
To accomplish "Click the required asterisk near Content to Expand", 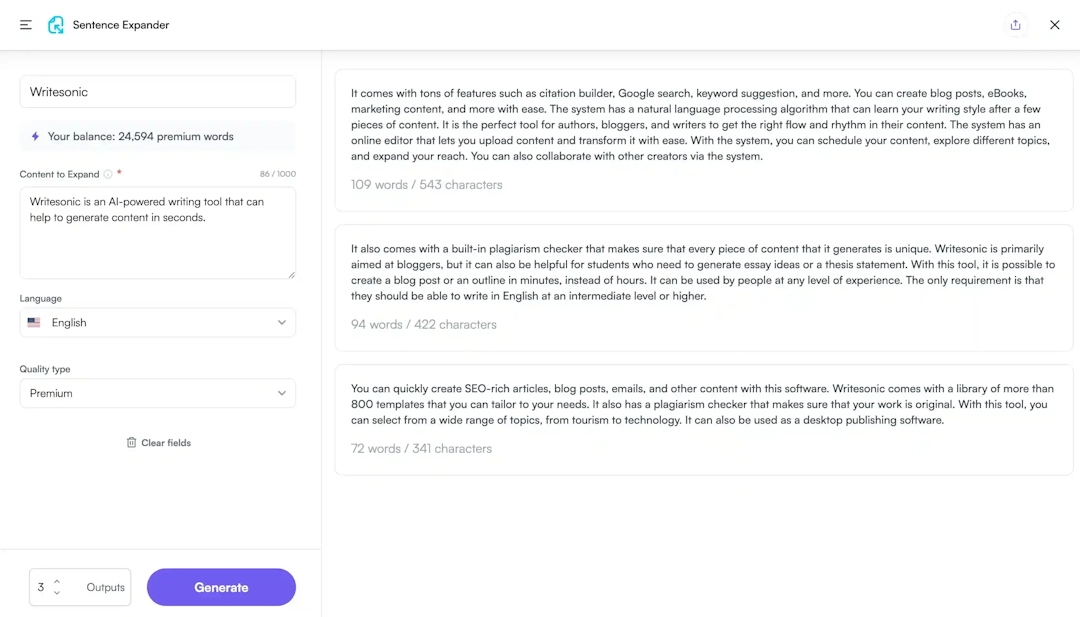I will 117,170.
